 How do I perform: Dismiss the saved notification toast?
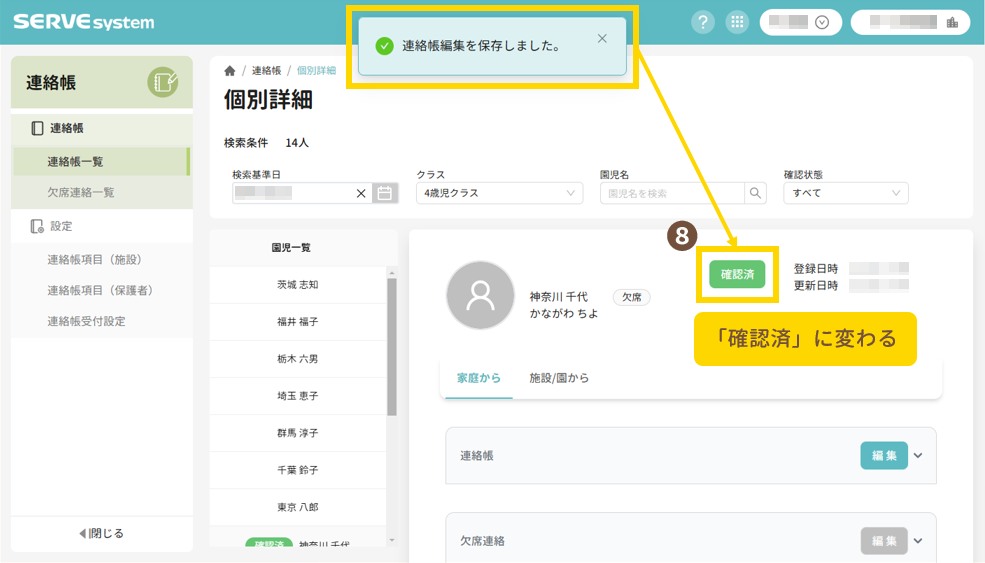[x=602, y=39]
